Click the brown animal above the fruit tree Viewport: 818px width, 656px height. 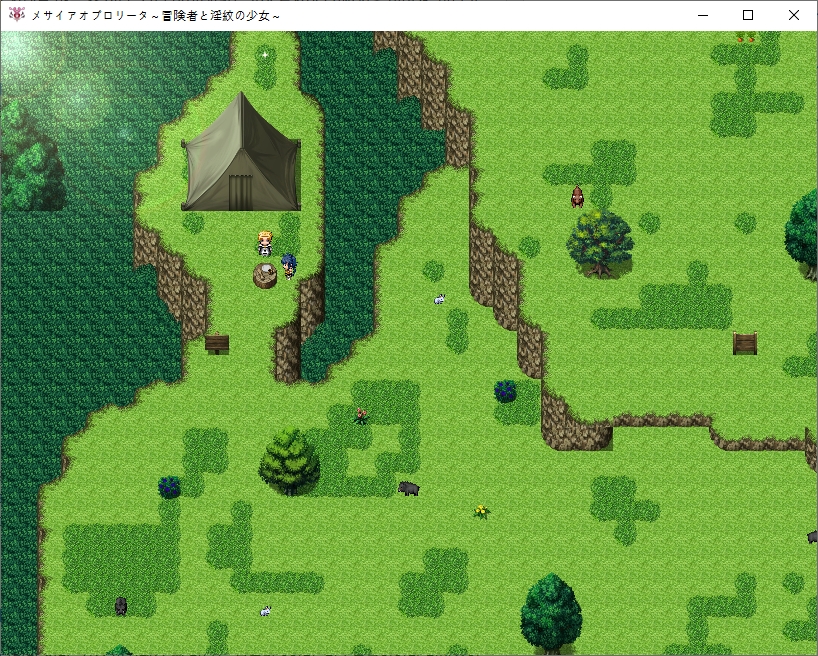tap(577, 197)
